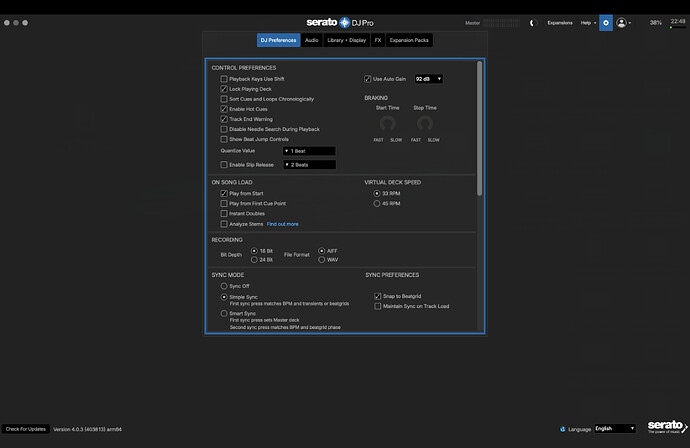This screenshot has height=448, width=690.
Task: Select the 45 RPM virtual deck speed
Action: (377, 203)
